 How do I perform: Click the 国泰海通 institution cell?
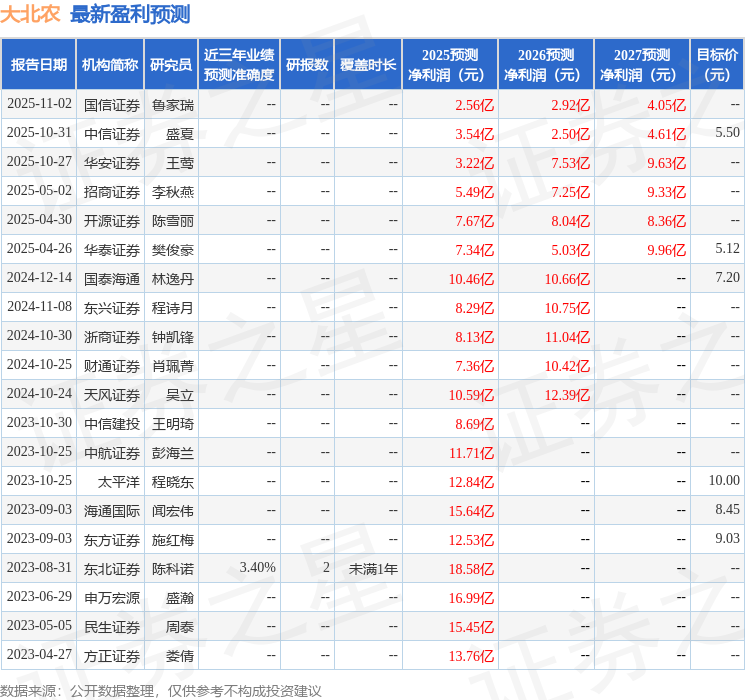[112, 279]
